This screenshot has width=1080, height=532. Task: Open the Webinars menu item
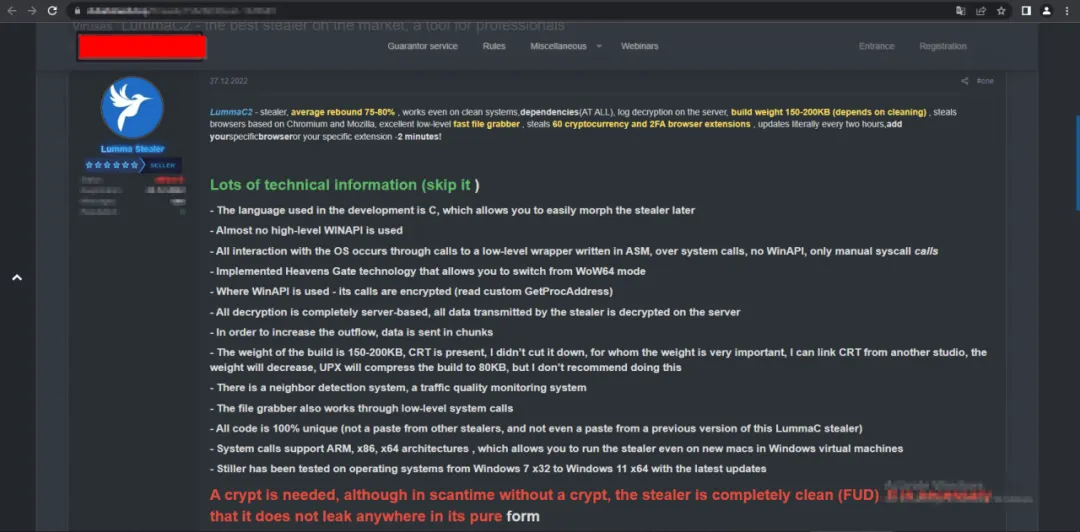click(x=639, y=46)
